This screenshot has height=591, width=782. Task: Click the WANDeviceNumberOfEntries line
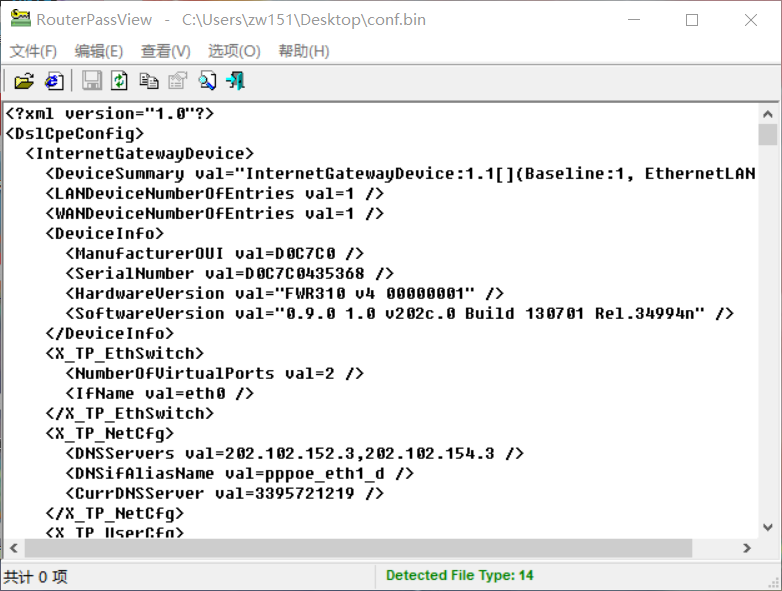point(214,213)
